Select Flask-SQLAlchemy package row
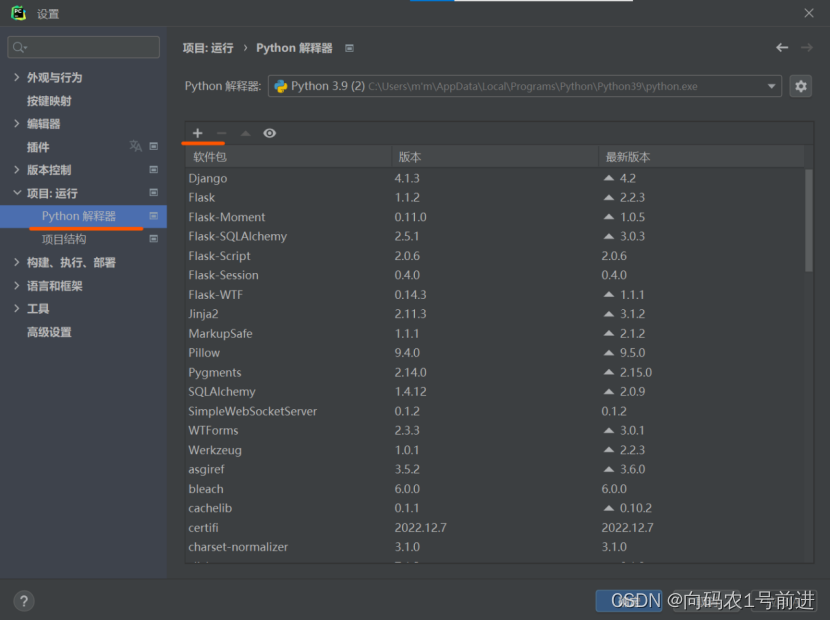 point(495,236)
